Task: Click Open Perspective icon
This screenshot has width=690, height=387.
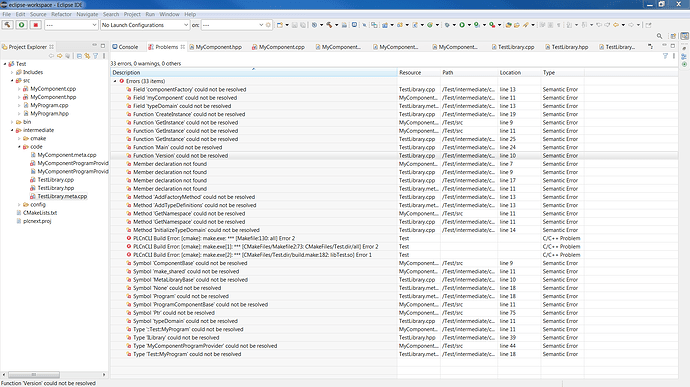Action: (673, 36)
